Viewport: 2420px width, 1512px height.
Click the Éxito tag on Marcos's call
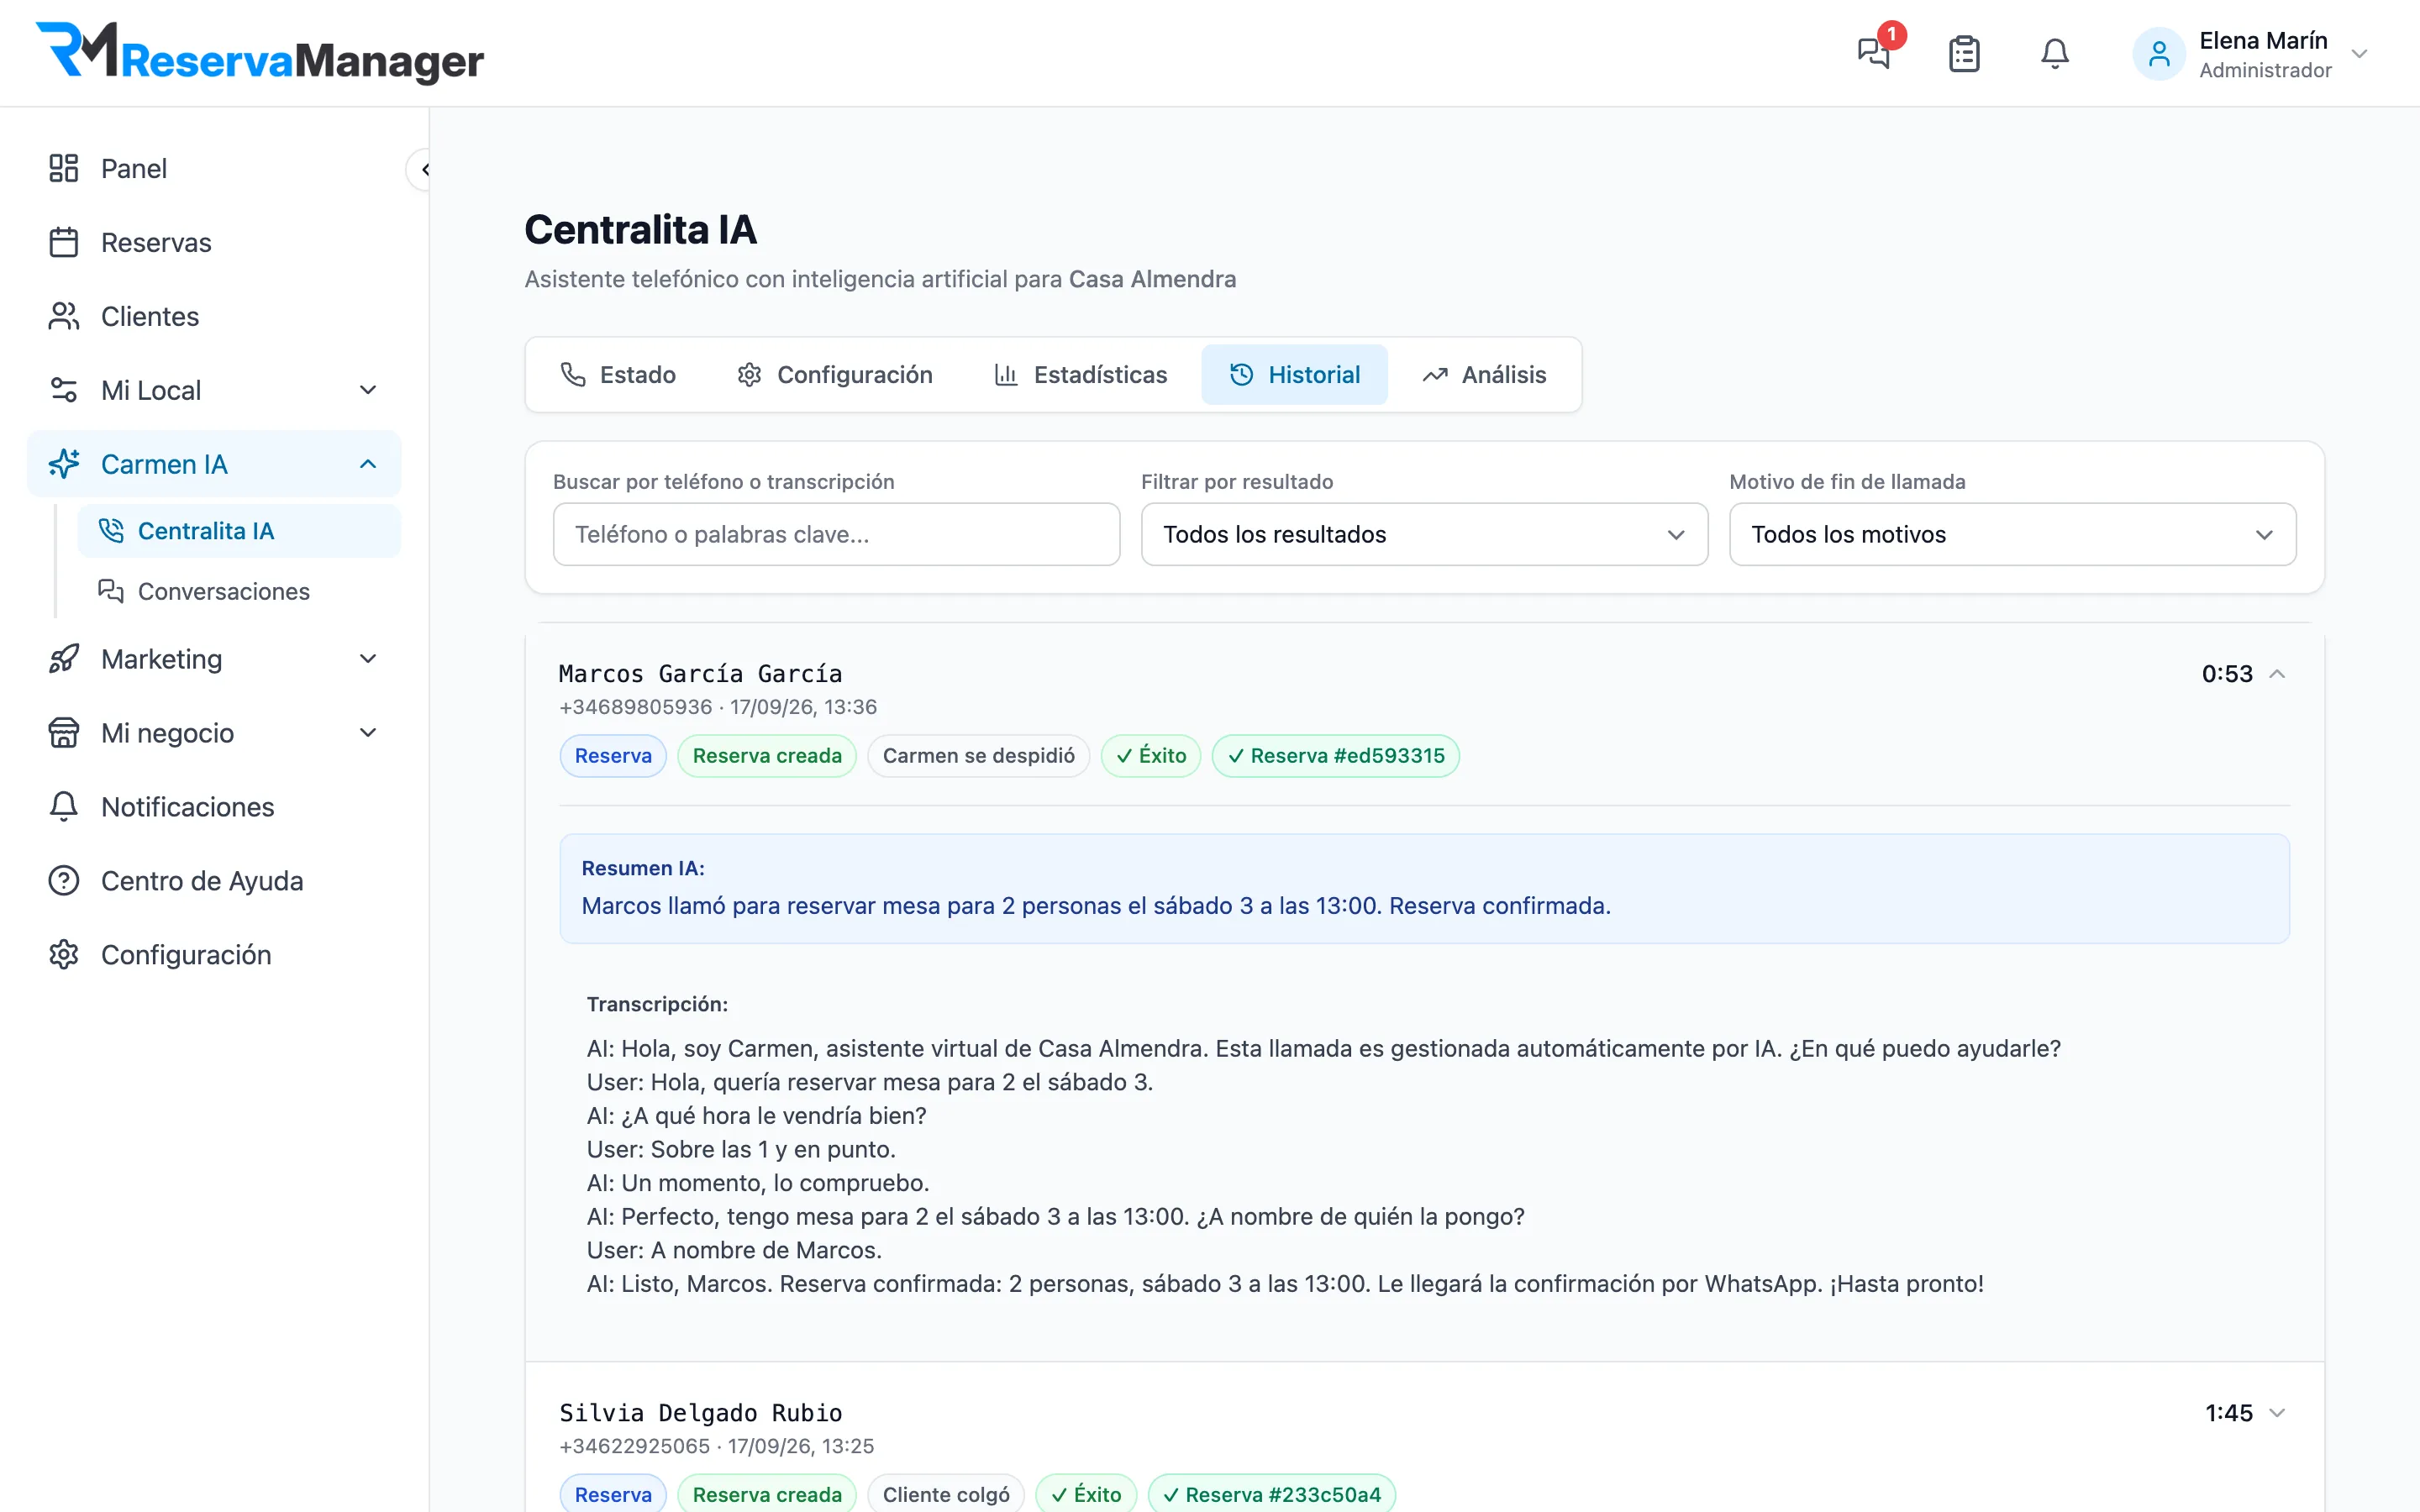[x=1151, y=756]
